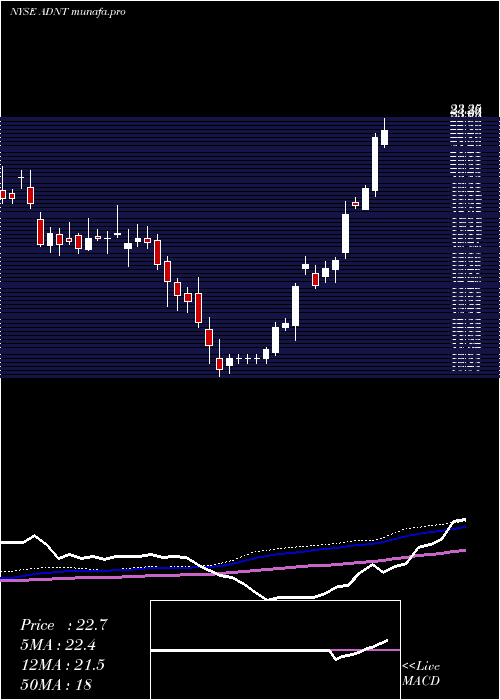The width and height of the screenshot is (500, 700).
Task: Click the Price : 22.7 value
Action: pos(64,625)
